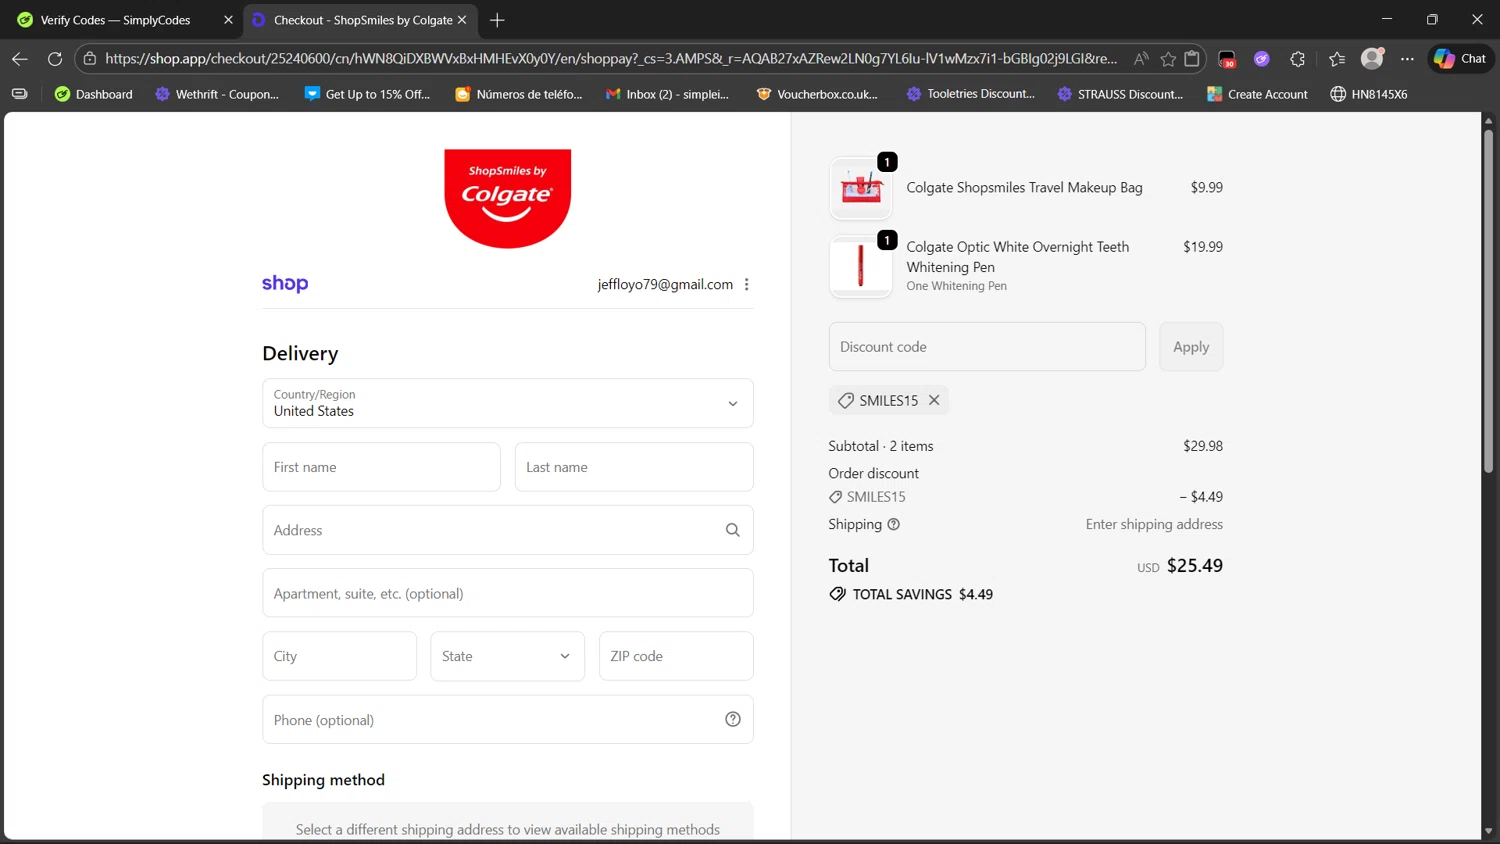This screenshot has width=1500, height=844.
Task: Click Shipping info question mark icon
Action: [x=894, y=524]
